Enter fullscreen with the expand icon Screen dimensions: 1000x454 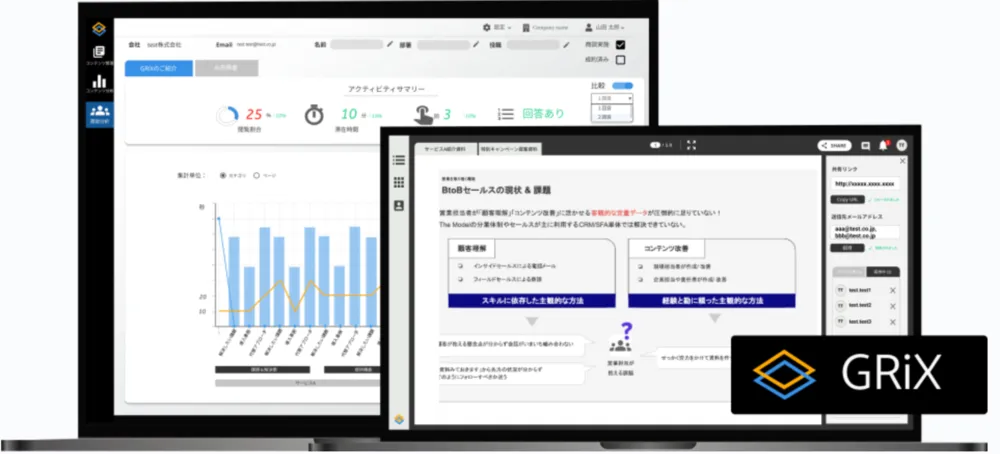(x=691, y=145)
